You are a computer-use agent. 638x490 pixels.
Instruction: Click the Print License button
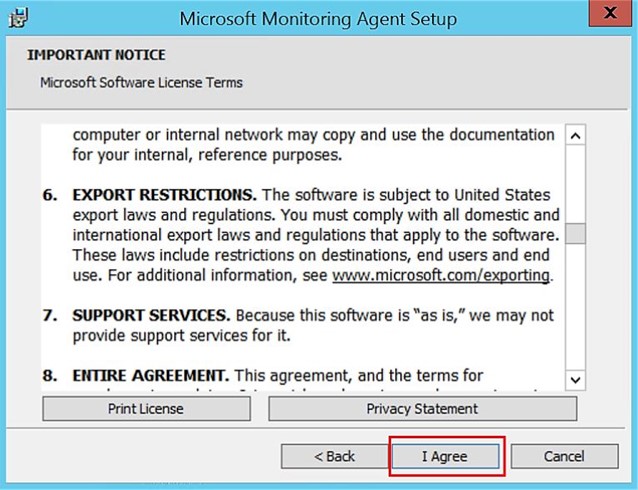pyautogui.click(x=146, y=409)
